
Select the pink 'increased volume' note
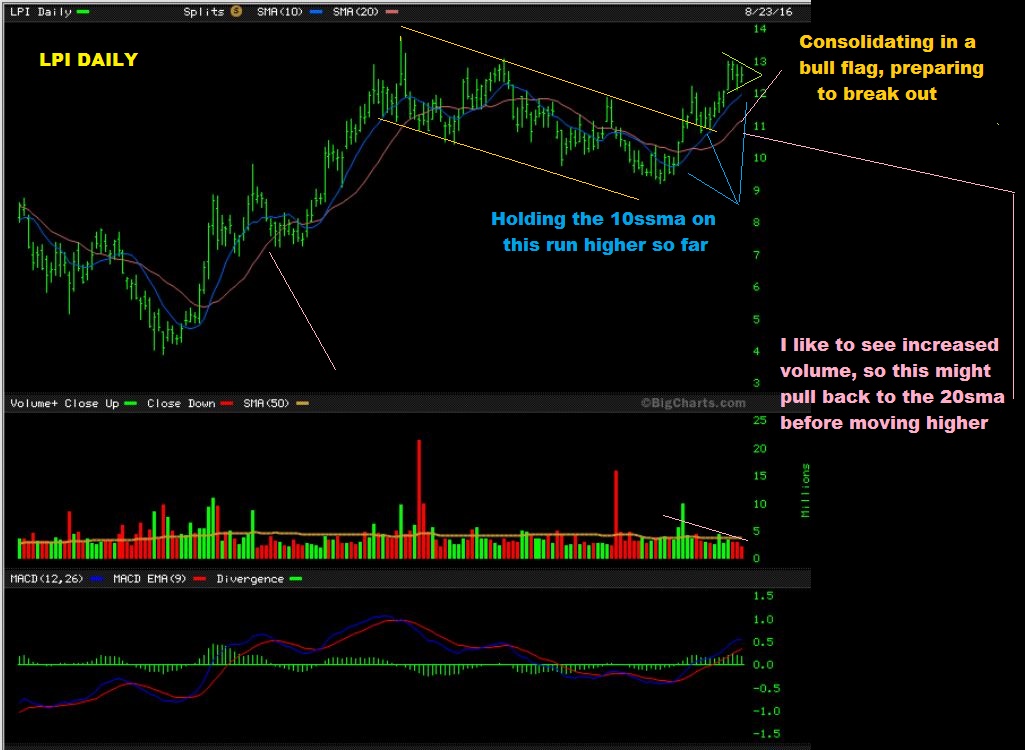point(890,384)
